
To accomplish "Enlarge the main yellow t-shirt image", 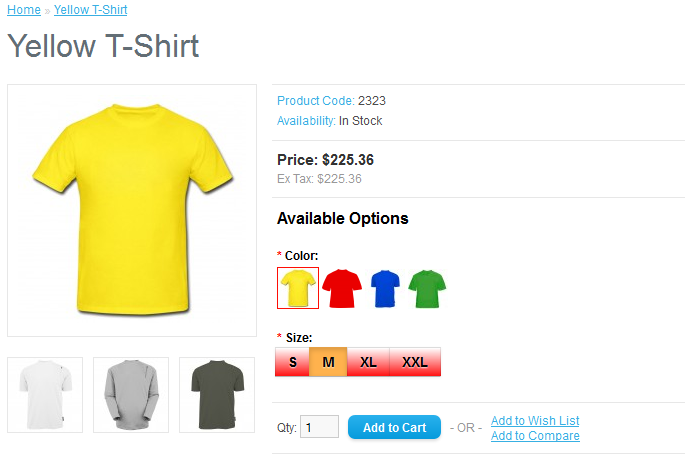I will pyautogui.click(x=132, y=210).
